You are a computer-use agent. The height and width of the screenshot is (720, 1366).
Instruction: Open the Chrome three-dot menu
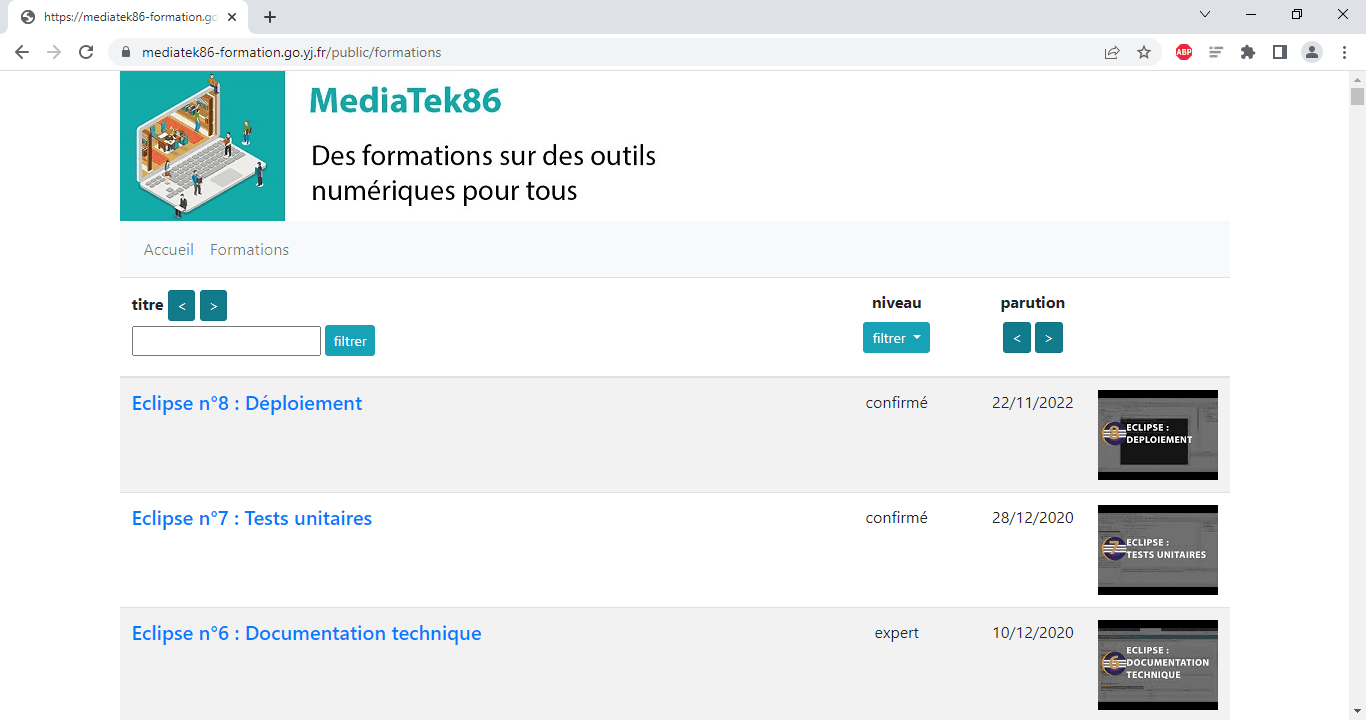click(1344, 52)
